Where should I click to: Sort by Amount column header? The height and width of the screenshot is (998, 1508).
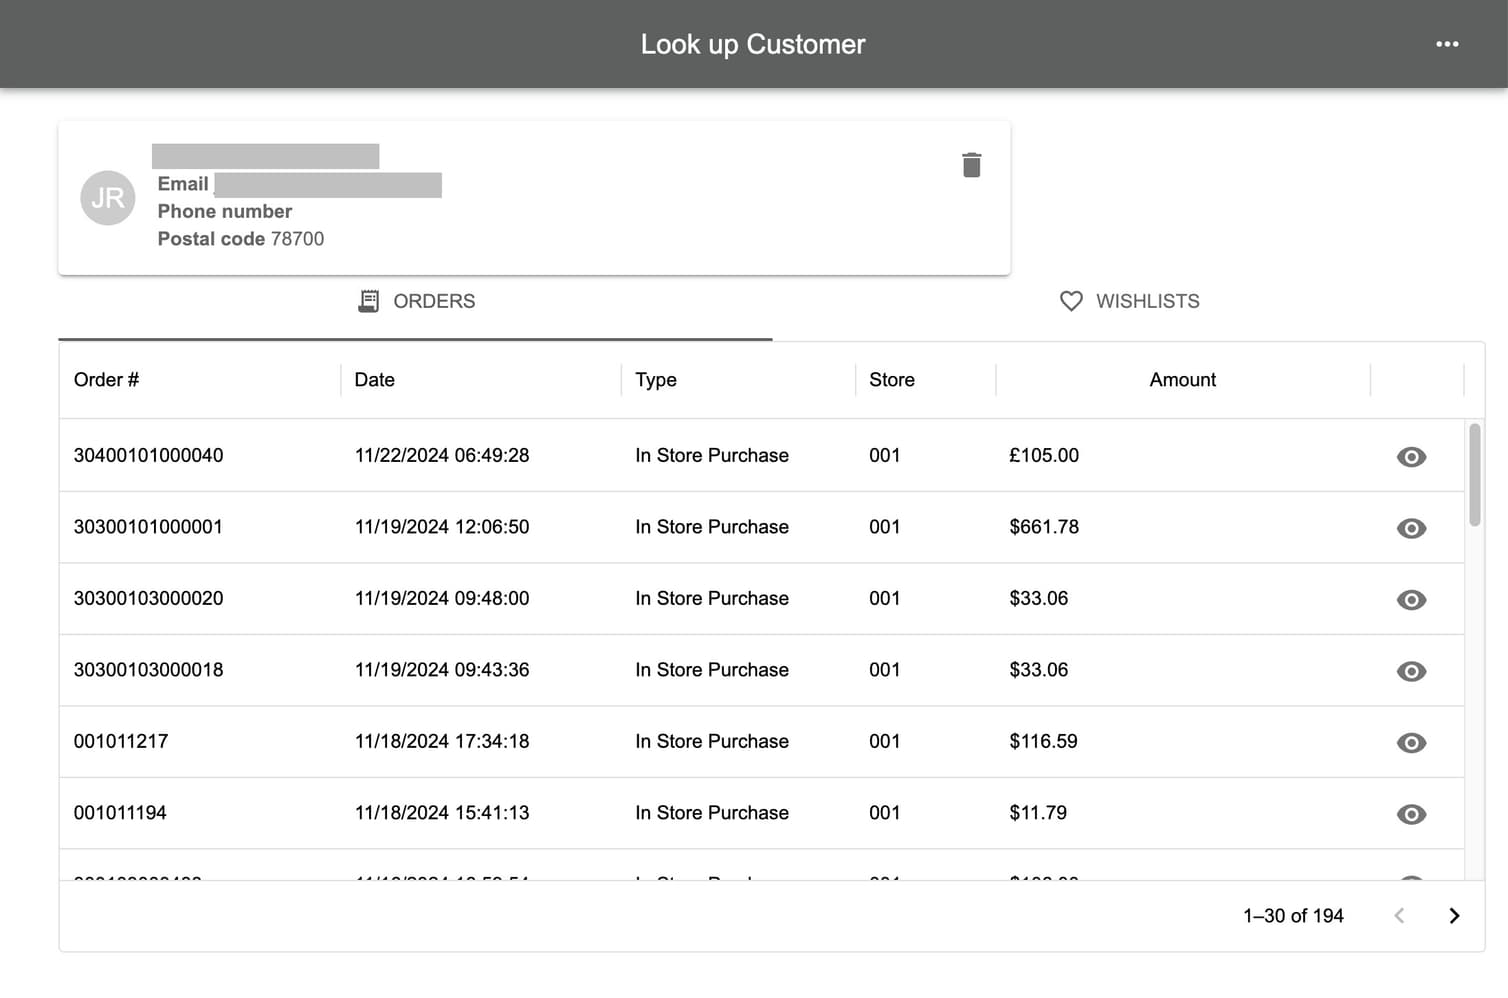click(1183, 380)
